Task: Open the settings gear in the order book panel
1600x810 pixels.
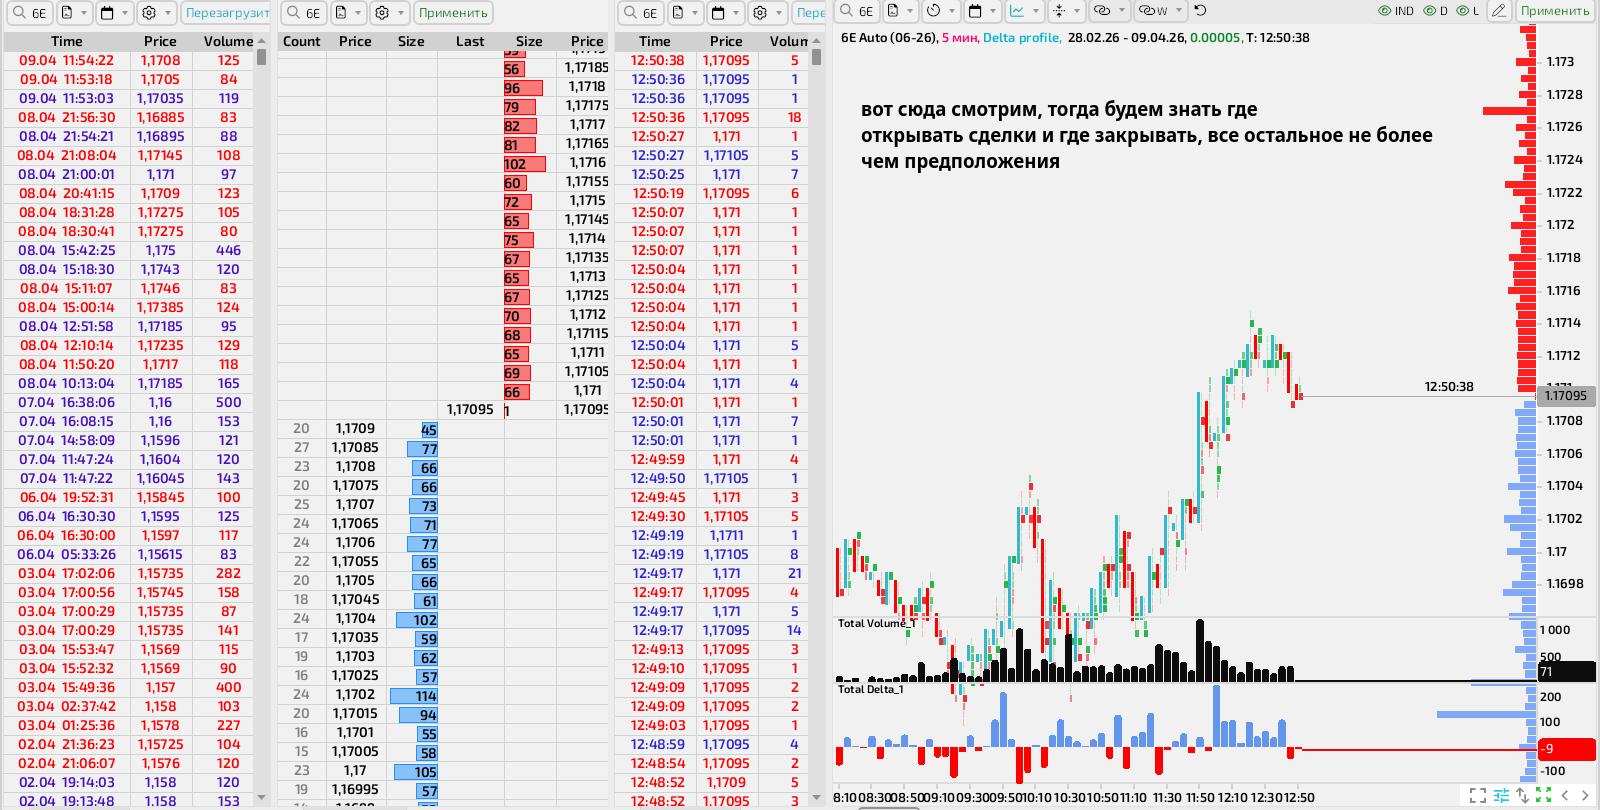Action: (381, 13)
